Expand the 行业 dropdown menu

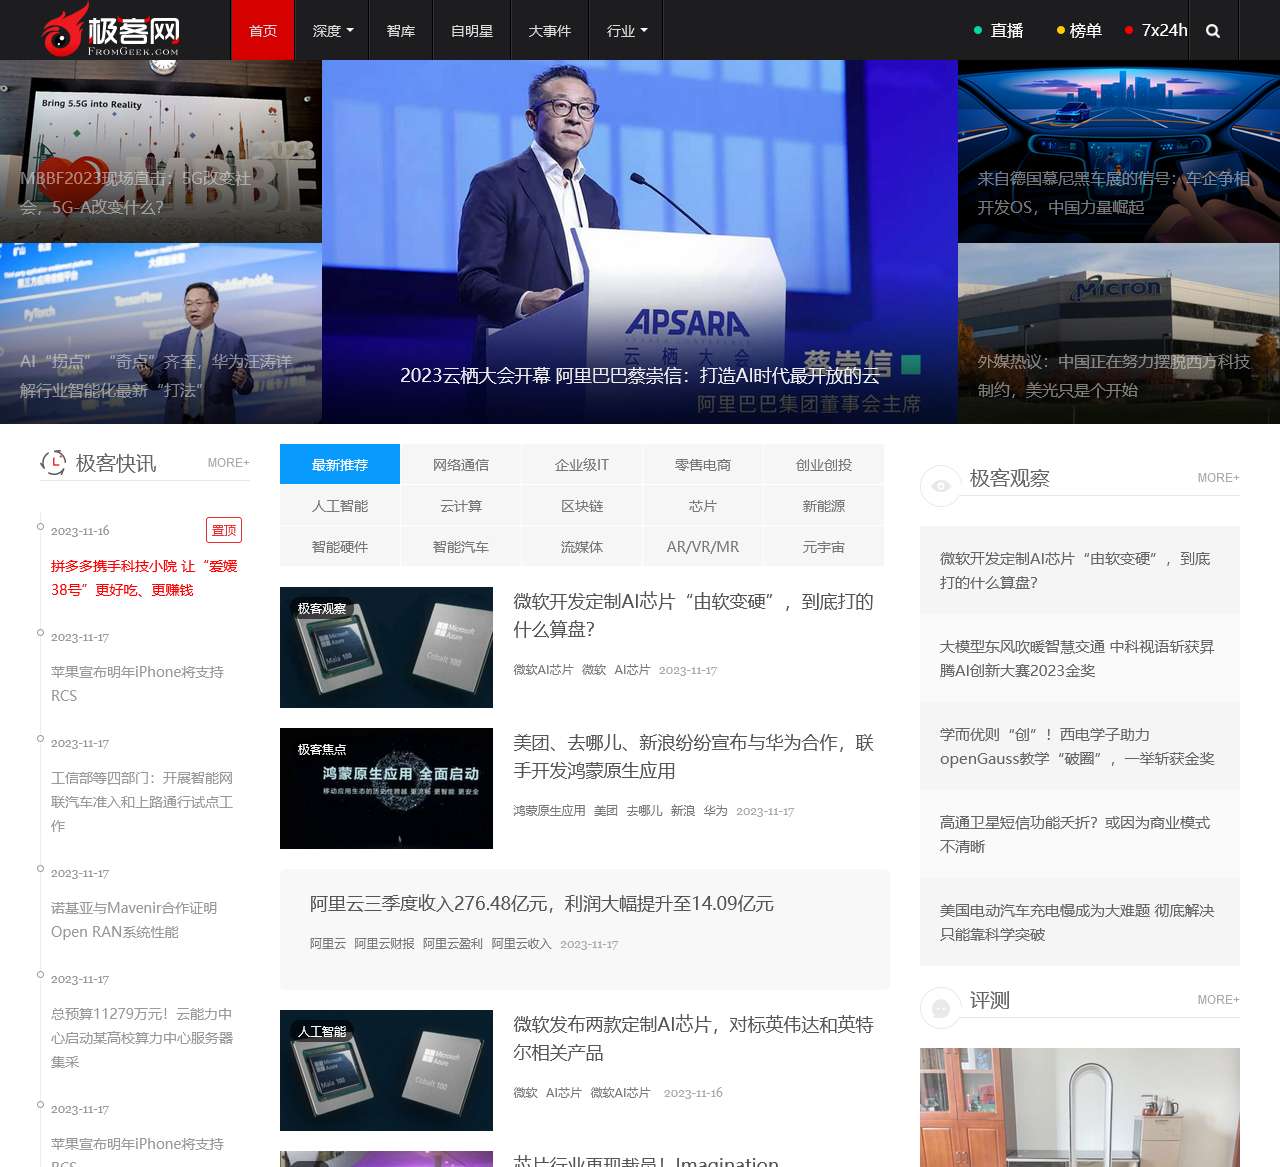click(x=626, y=31)
